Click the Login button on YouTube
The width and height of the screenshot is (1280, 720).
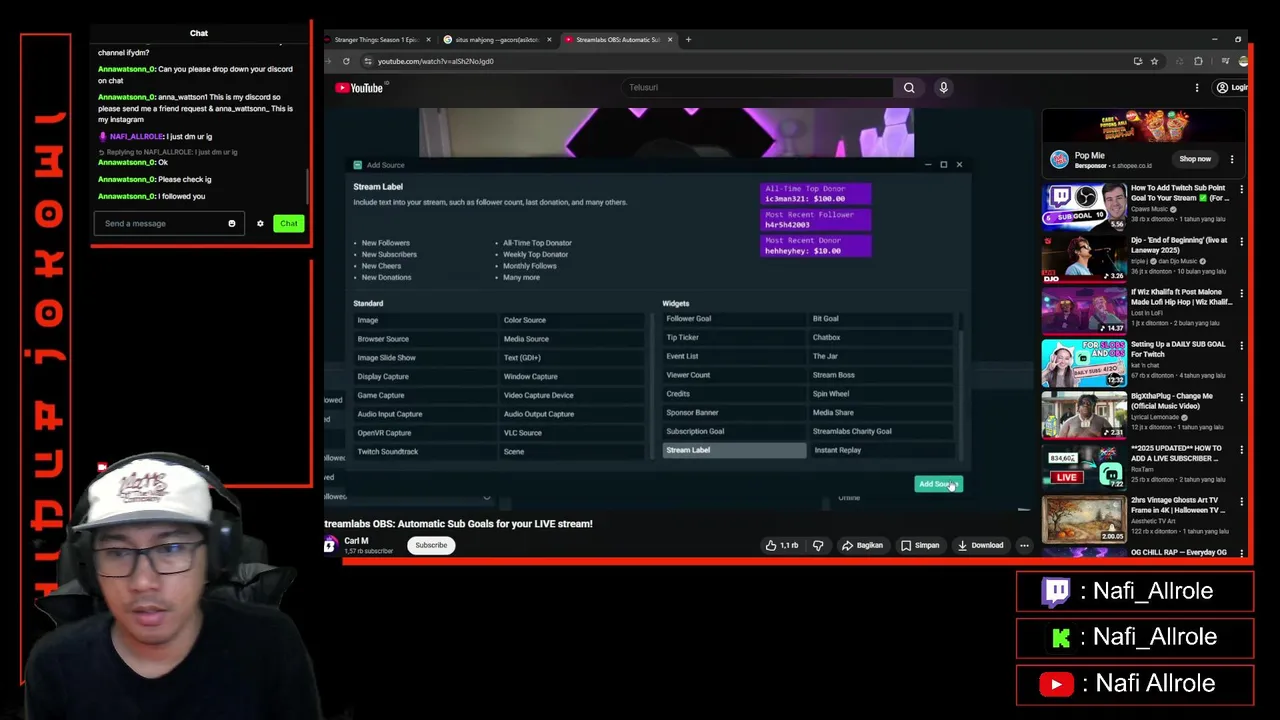pos(1232,88)
